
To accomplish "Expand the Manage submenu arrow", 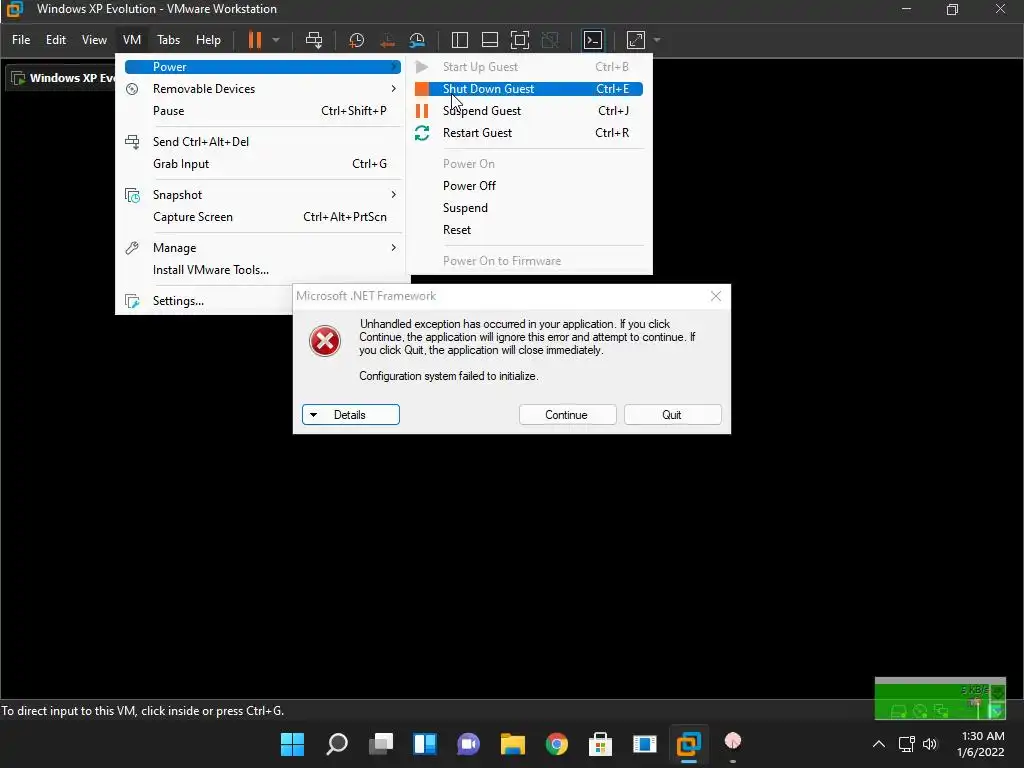I will (x=393, y=248).
